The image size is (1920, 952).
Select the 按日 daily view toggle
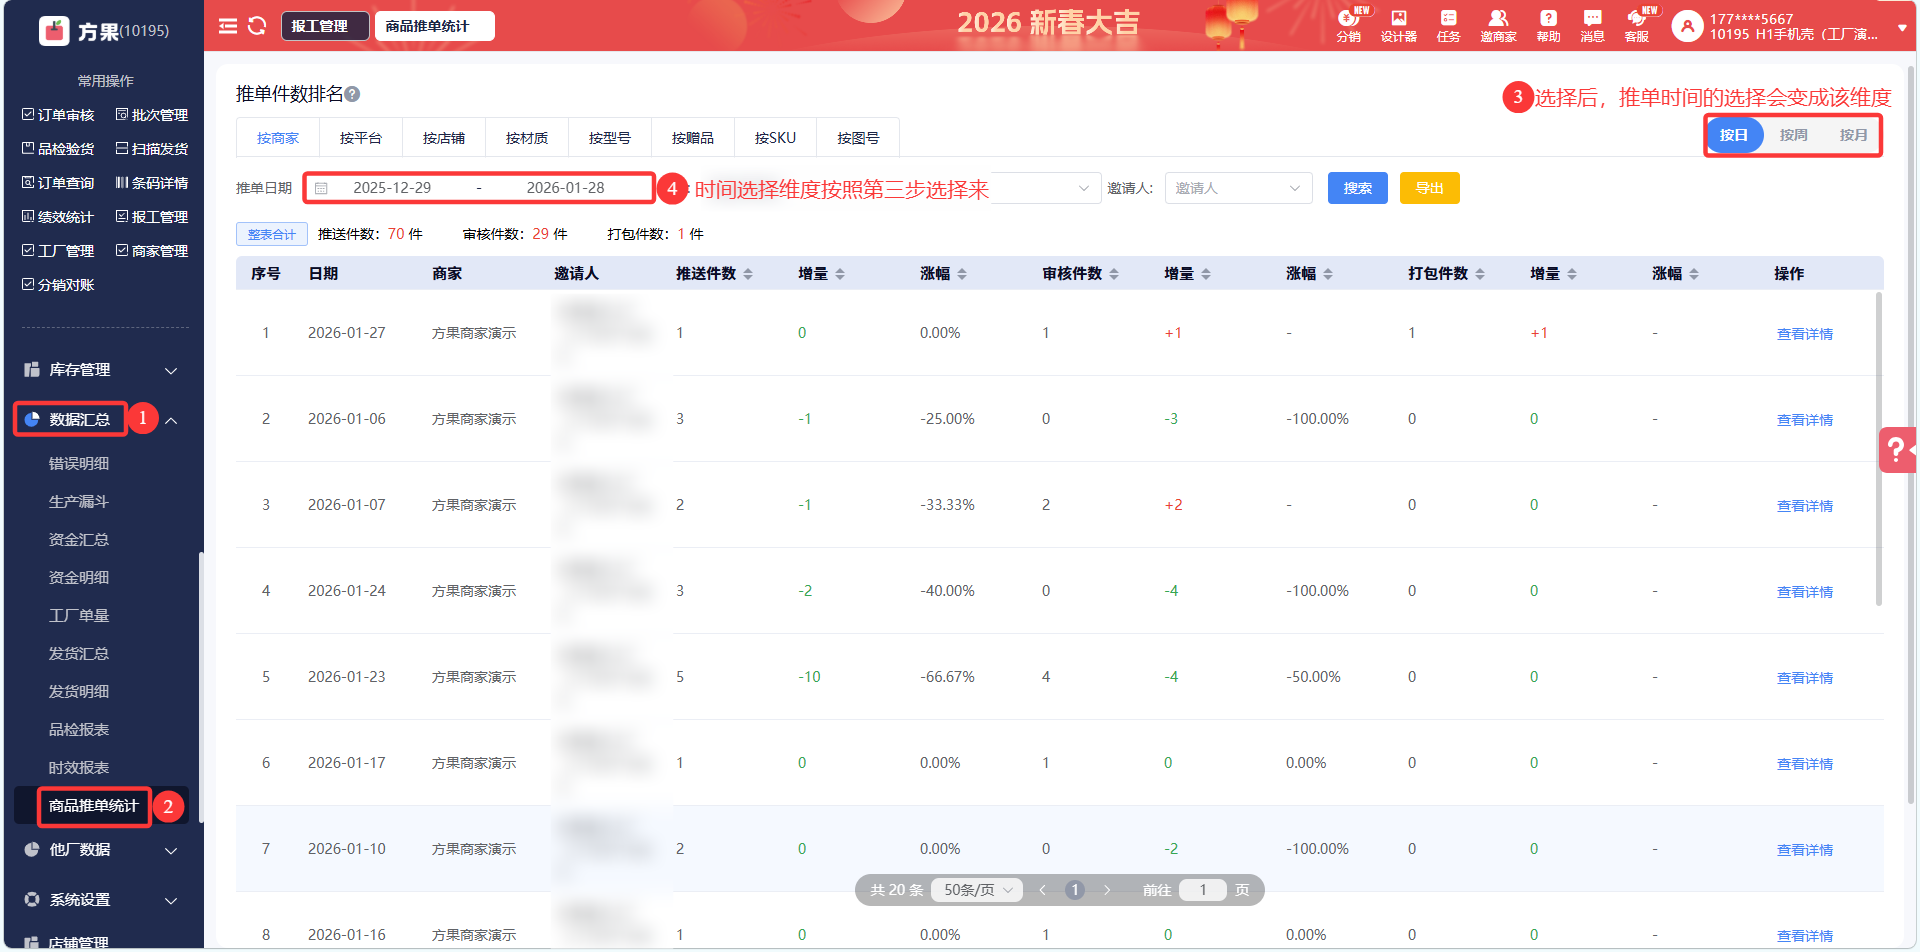(x=1733, y=135)
